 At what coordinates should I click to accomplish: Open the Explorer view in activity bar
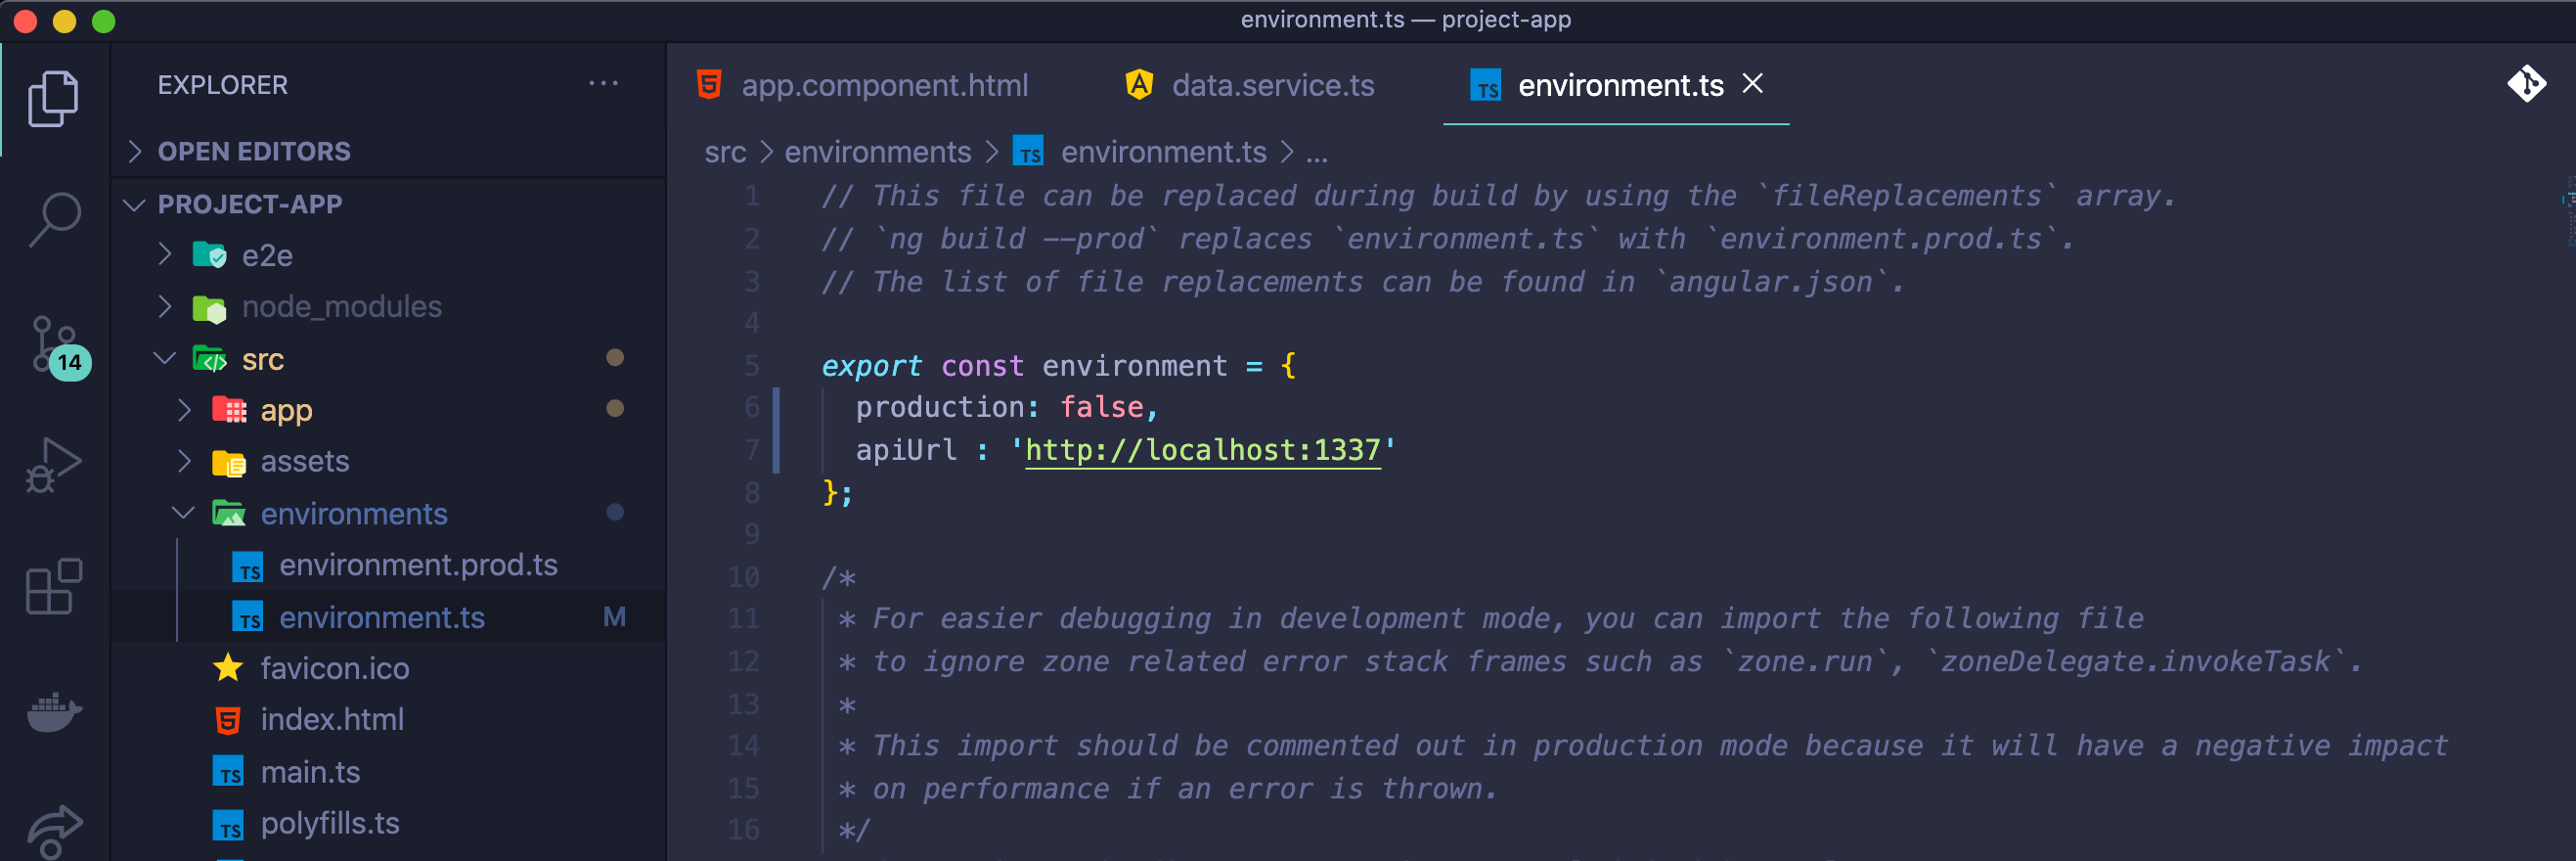click(54, 98)
